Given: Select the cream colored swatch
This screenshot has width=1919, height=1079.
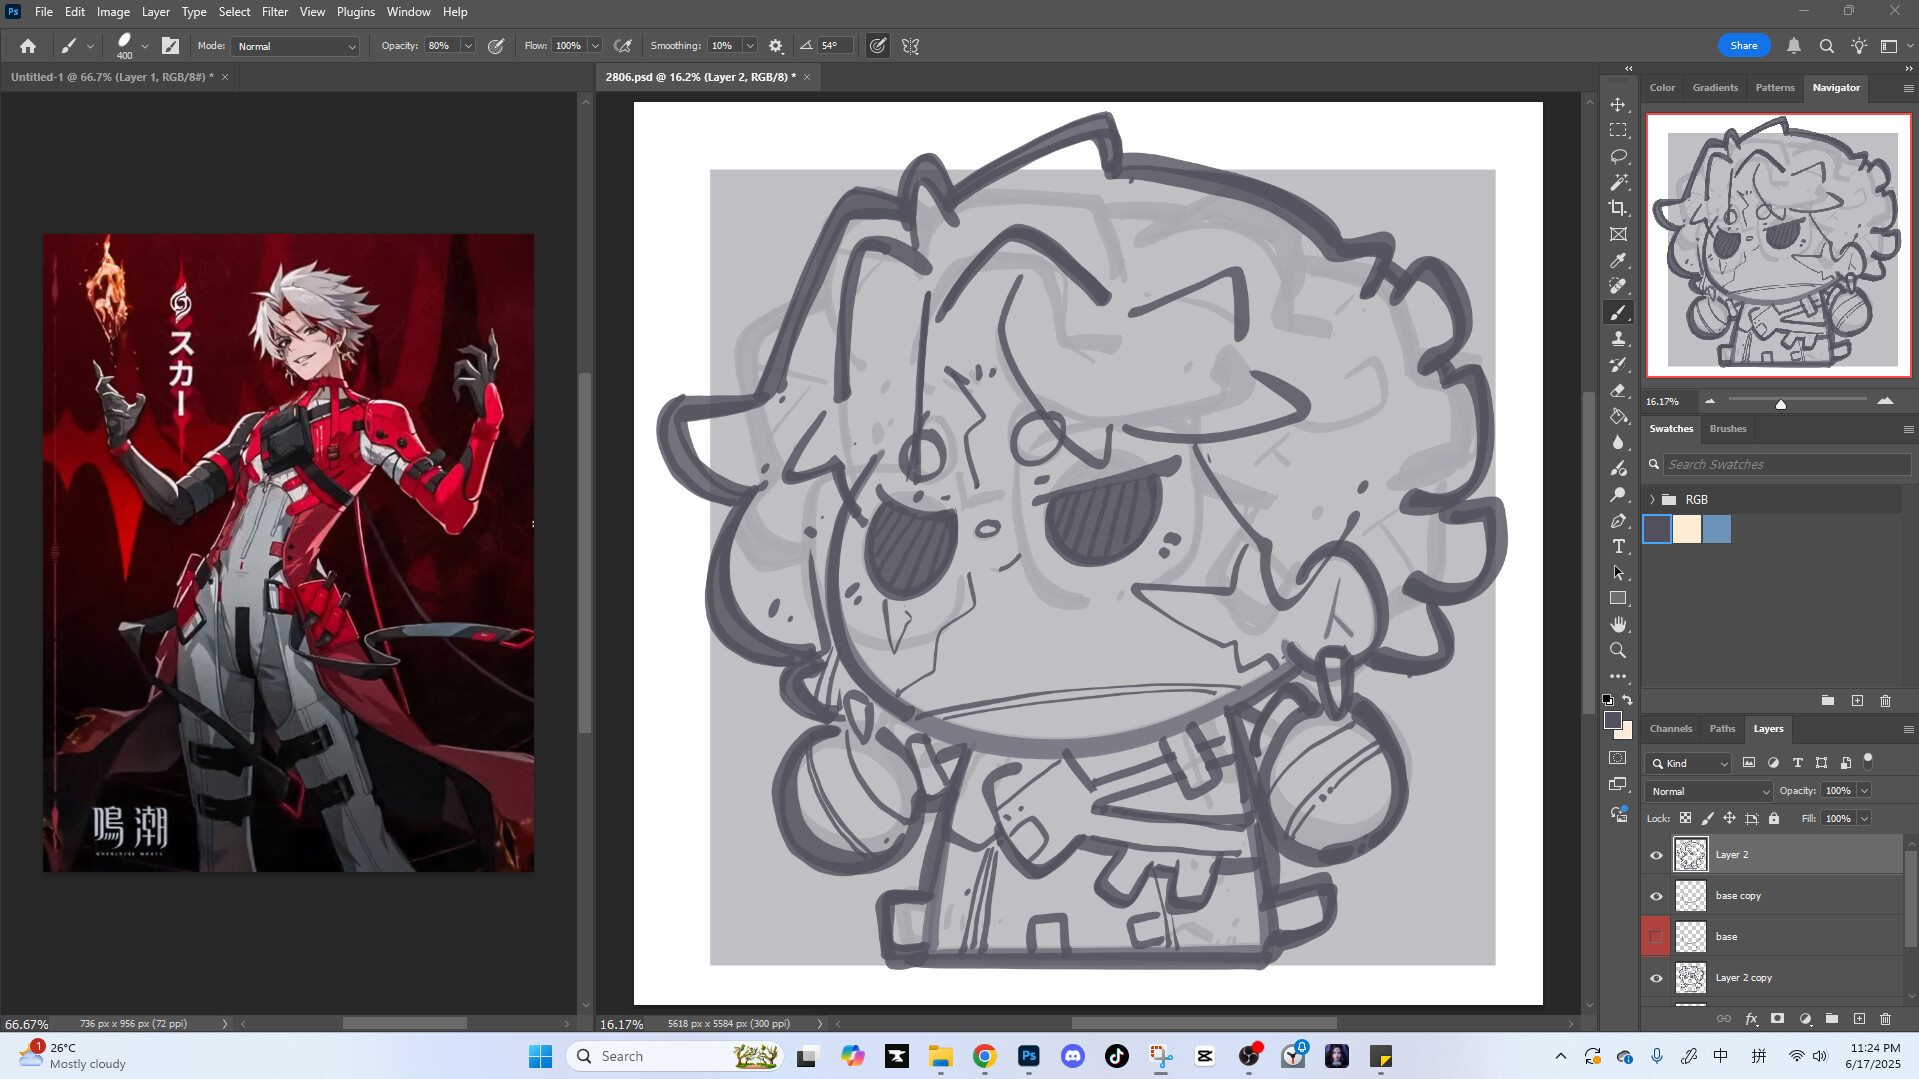Looking at the screenshot, I should coord(1687,529).
